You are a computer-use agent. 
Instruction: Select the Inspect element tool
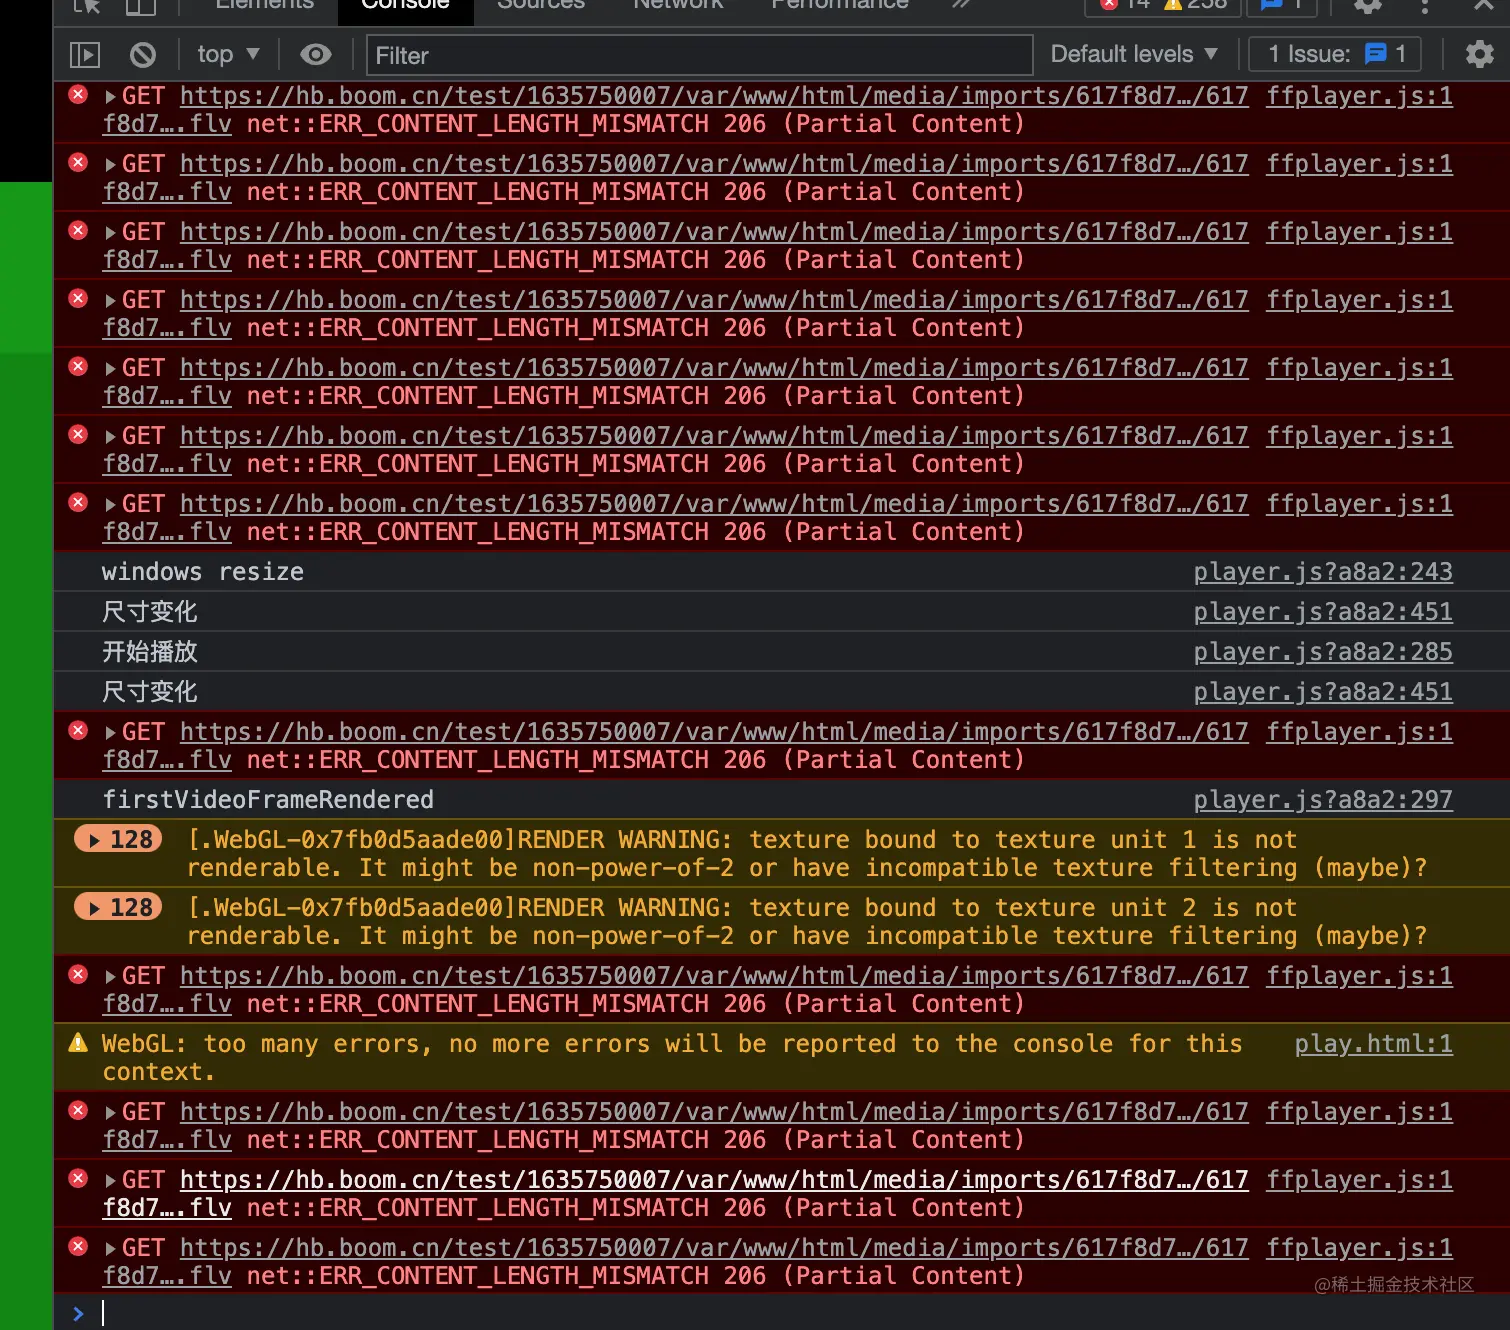(x=85, y=5)
